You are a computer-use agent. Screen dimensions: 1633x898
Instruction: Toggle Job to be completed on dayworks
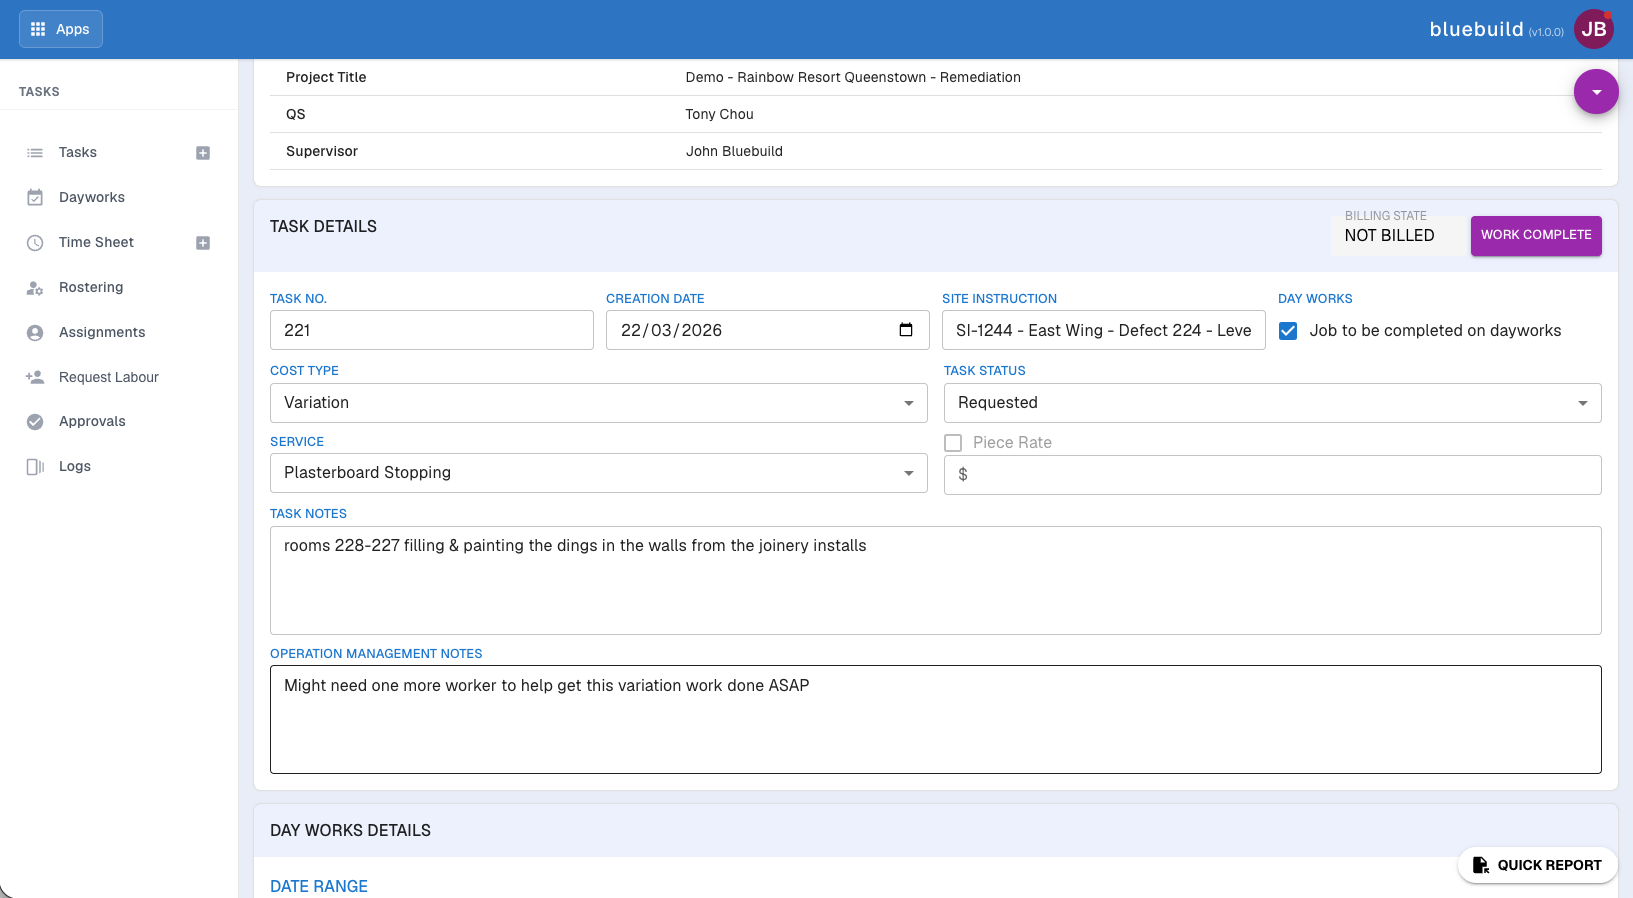coord(1288,331)
